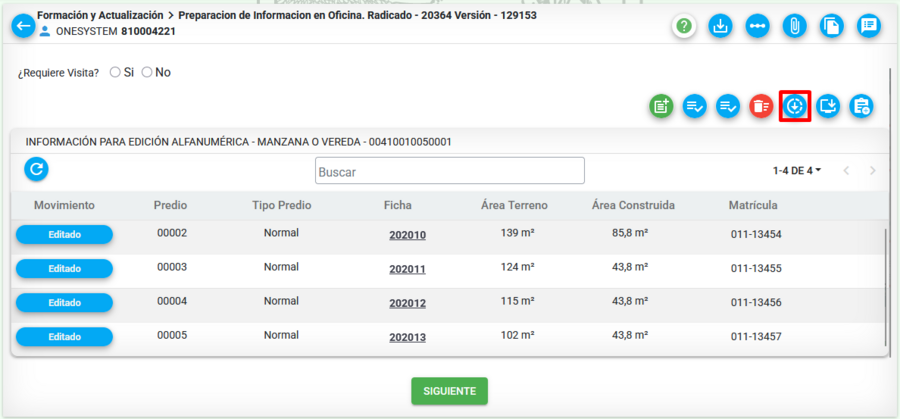The height and width of the screenshot is (419, 900).
Task: Click area terreno value 102 m²
Action: [x=517, y=335]
